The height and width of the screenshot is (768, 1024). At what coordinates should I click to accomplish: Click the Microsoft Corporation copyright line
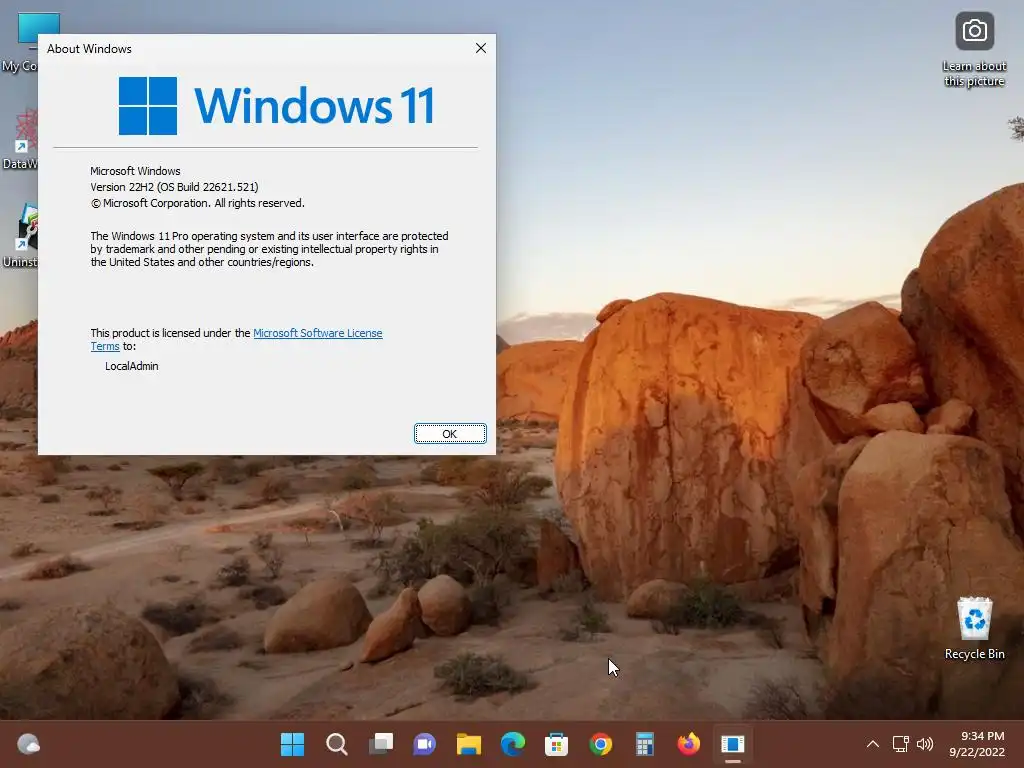[x=197, y=203]
